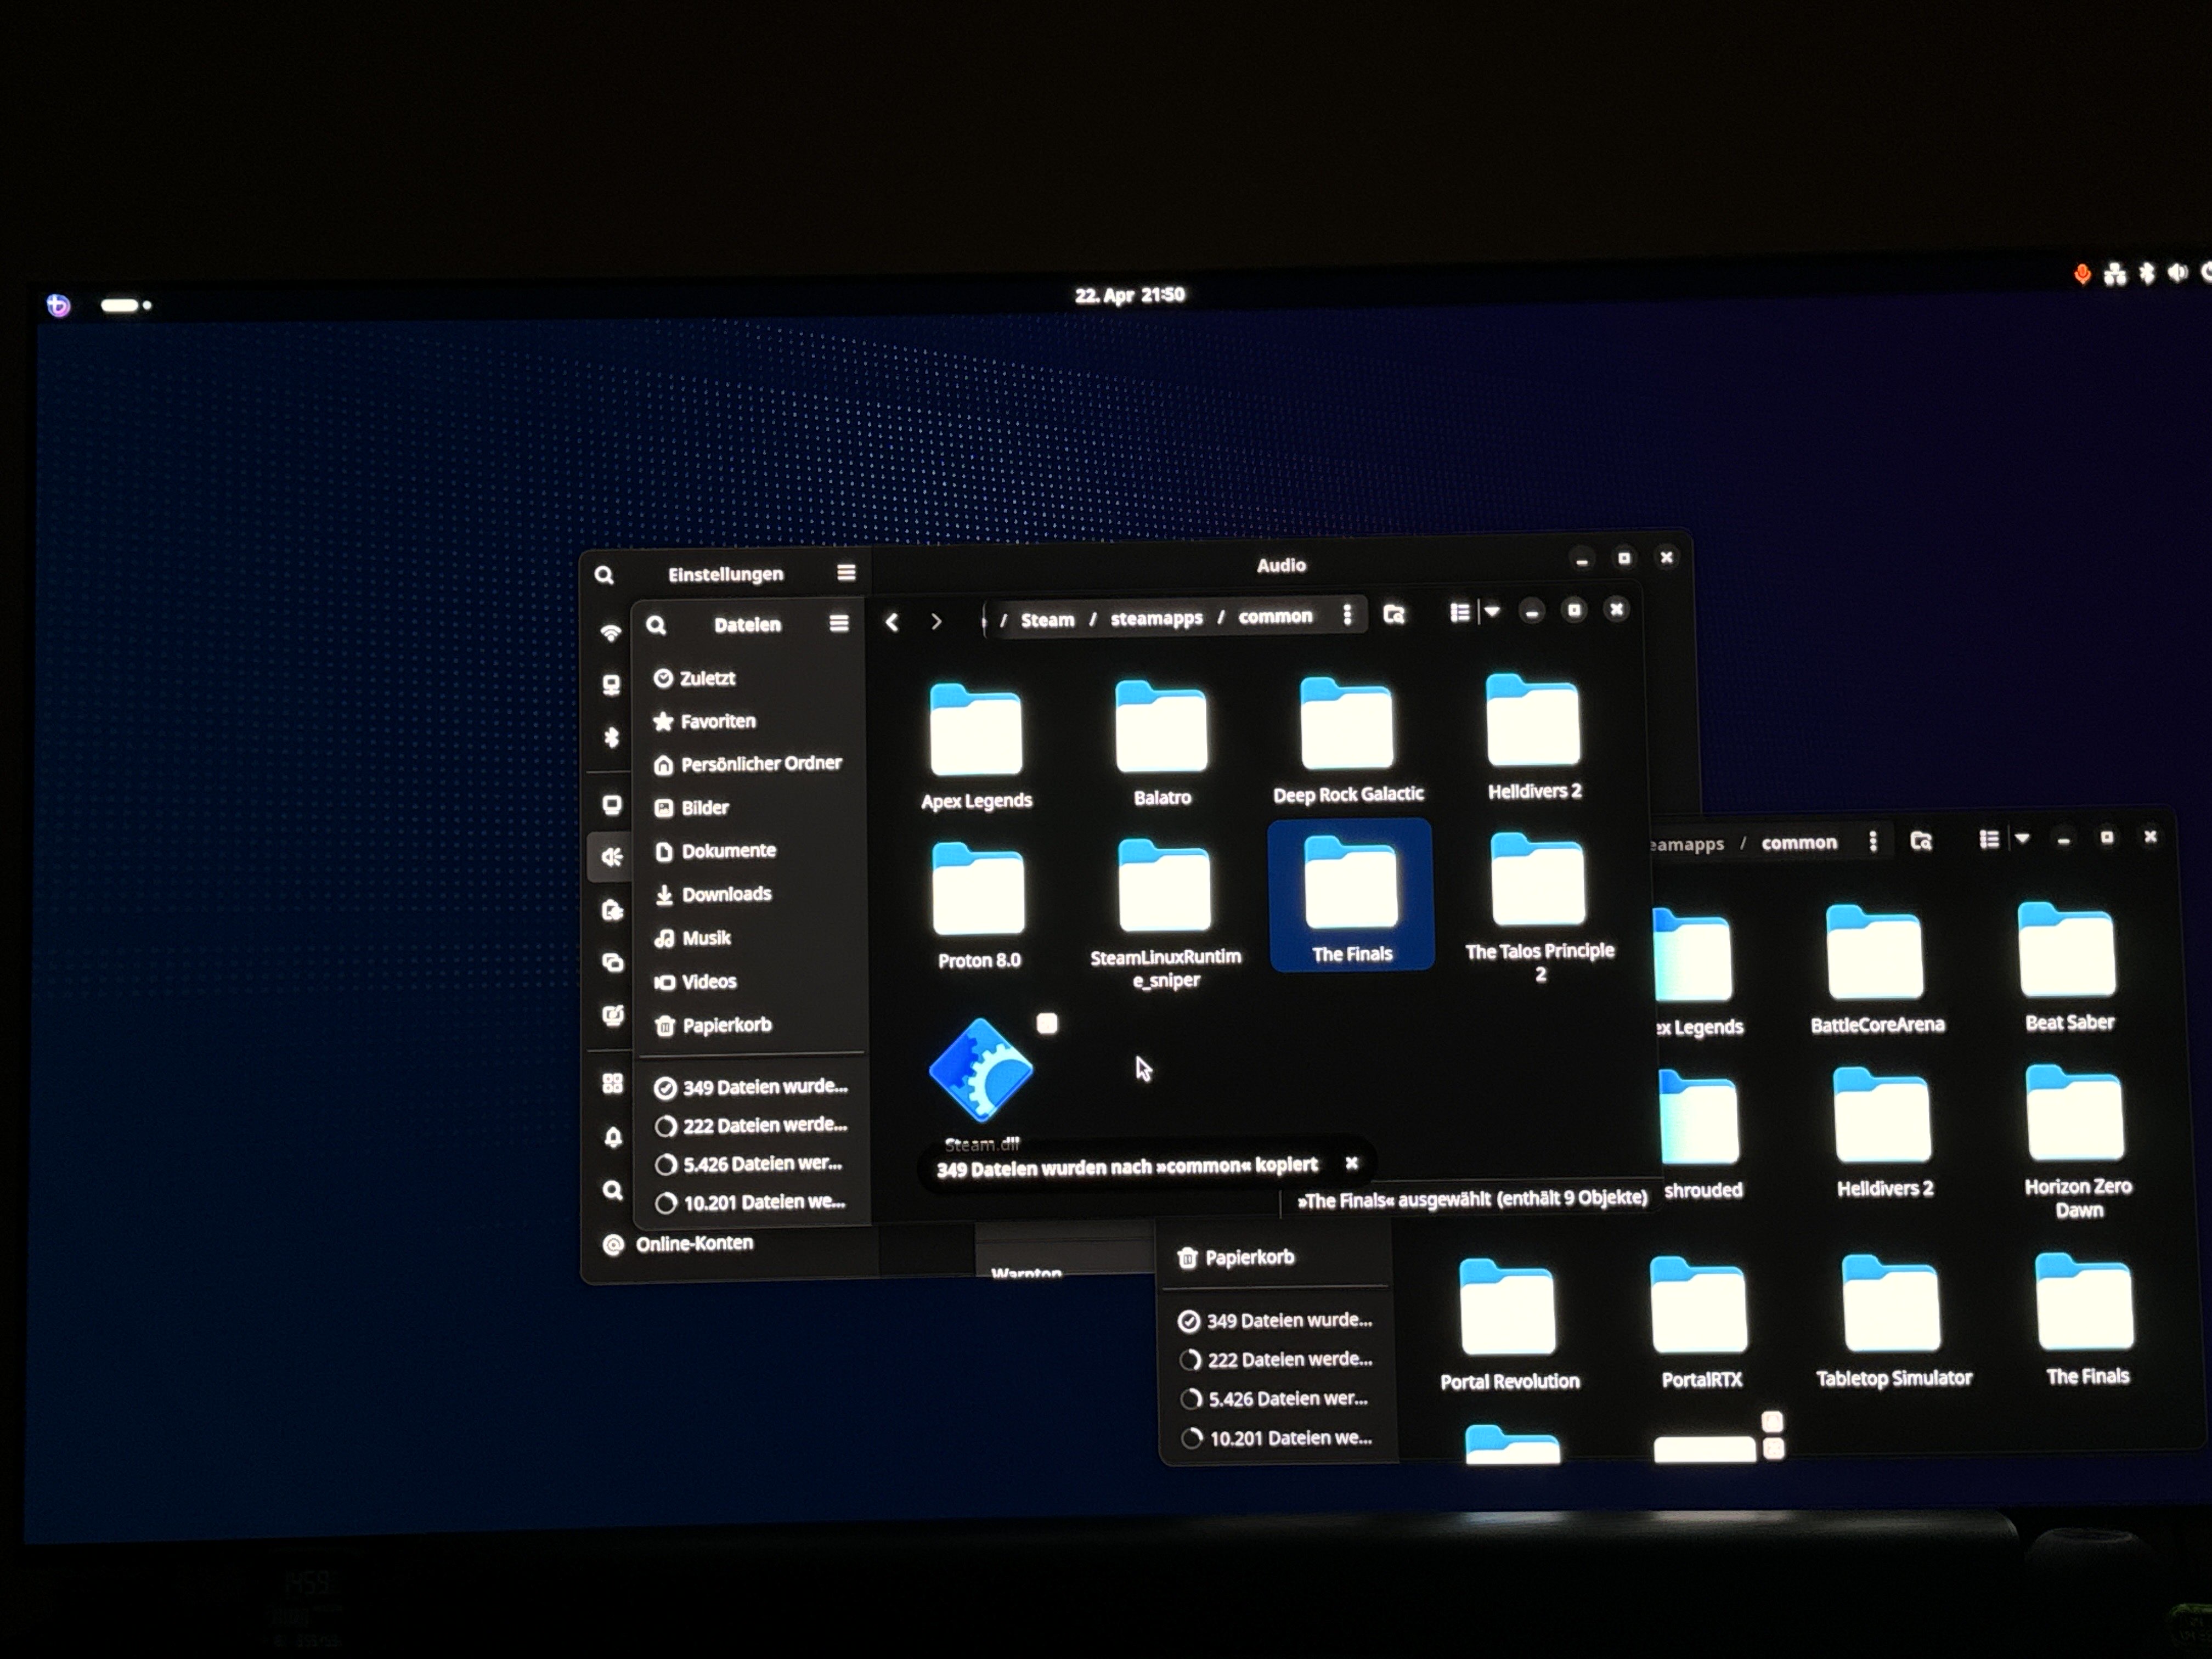Click the search icon in the Dateien sidebar header
The height and width of the screenshot is (1659, 2212).
[x=656, y=626]
